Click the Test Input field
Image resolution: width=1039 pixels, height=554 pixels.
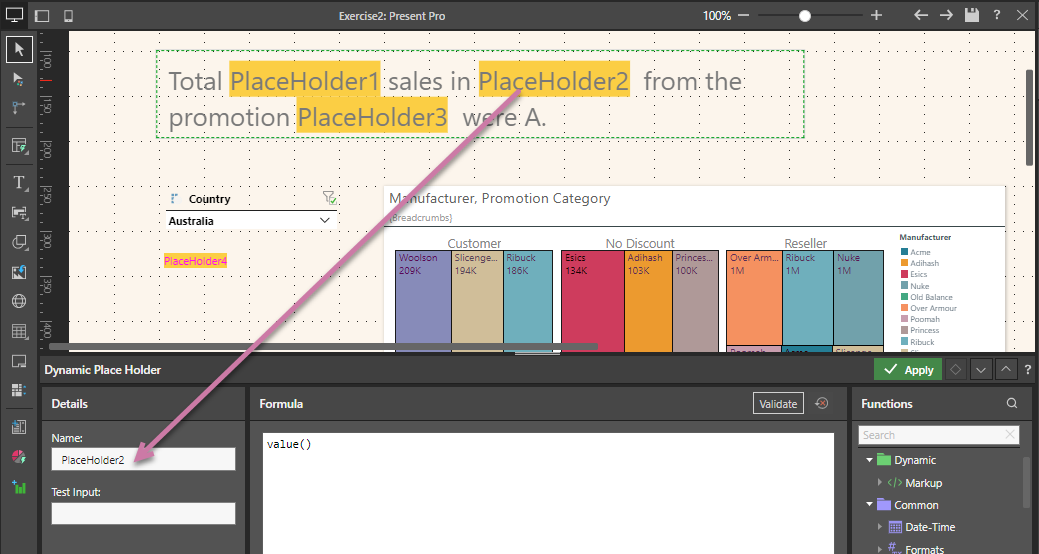pyautogui.click(x=143, y=514)
